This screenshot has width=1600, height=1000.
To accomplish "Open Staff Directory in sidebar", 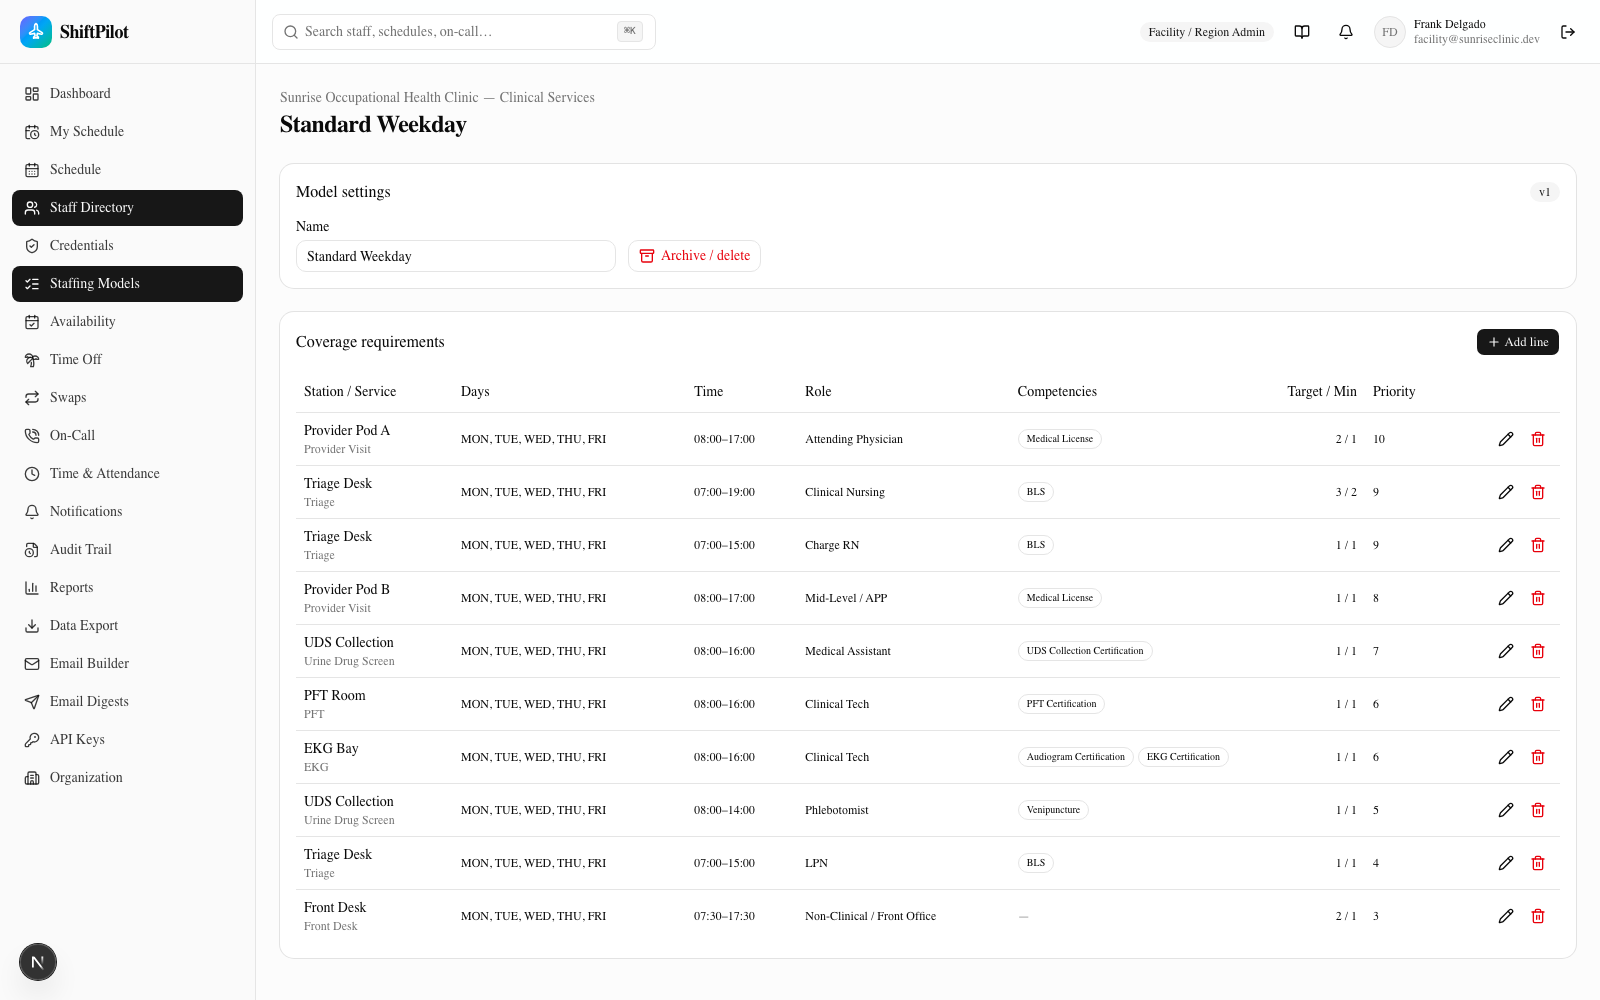I will point(127,208).
